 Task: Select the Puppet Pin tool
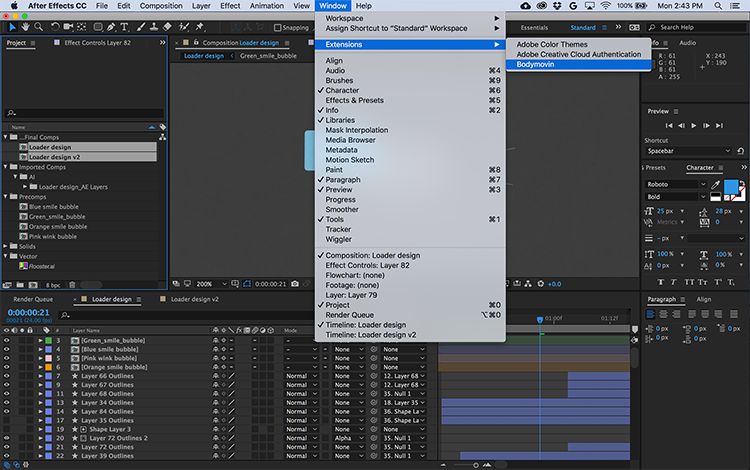tap(200, 27)
